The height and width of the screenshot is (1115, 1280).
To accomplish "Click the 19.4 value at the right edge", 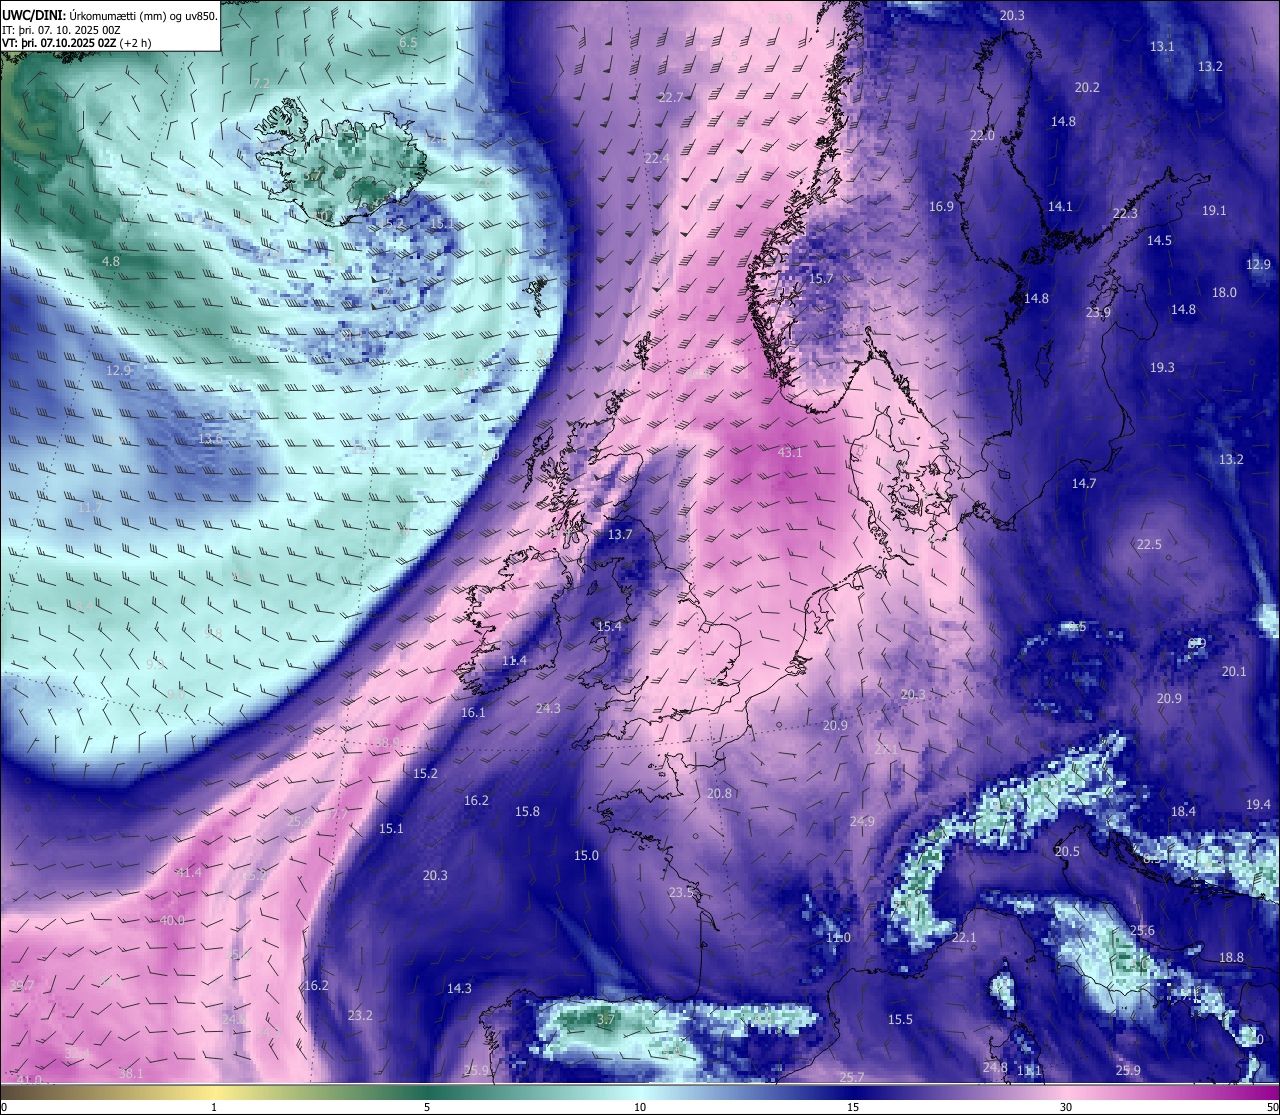I will click(1258, 805).
